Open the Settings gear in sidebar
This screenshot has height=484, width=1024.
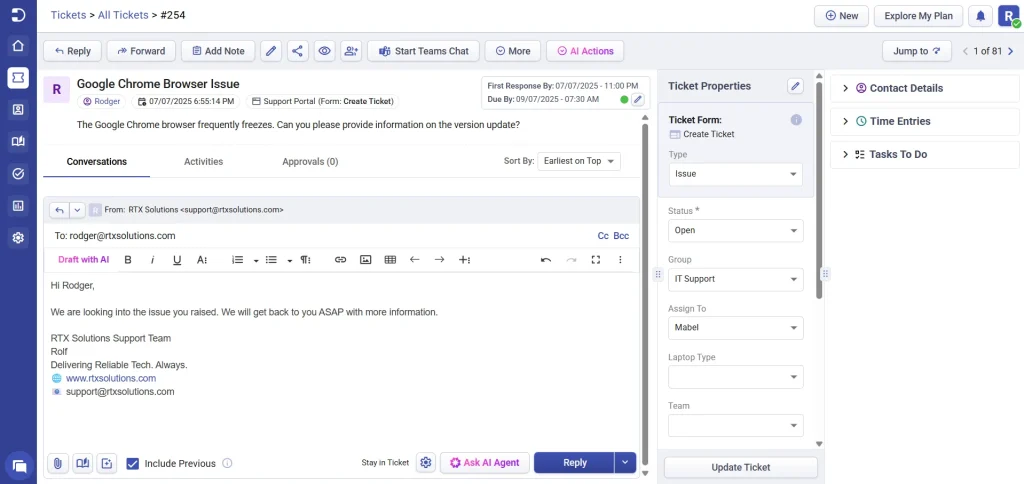click(18, 238)
